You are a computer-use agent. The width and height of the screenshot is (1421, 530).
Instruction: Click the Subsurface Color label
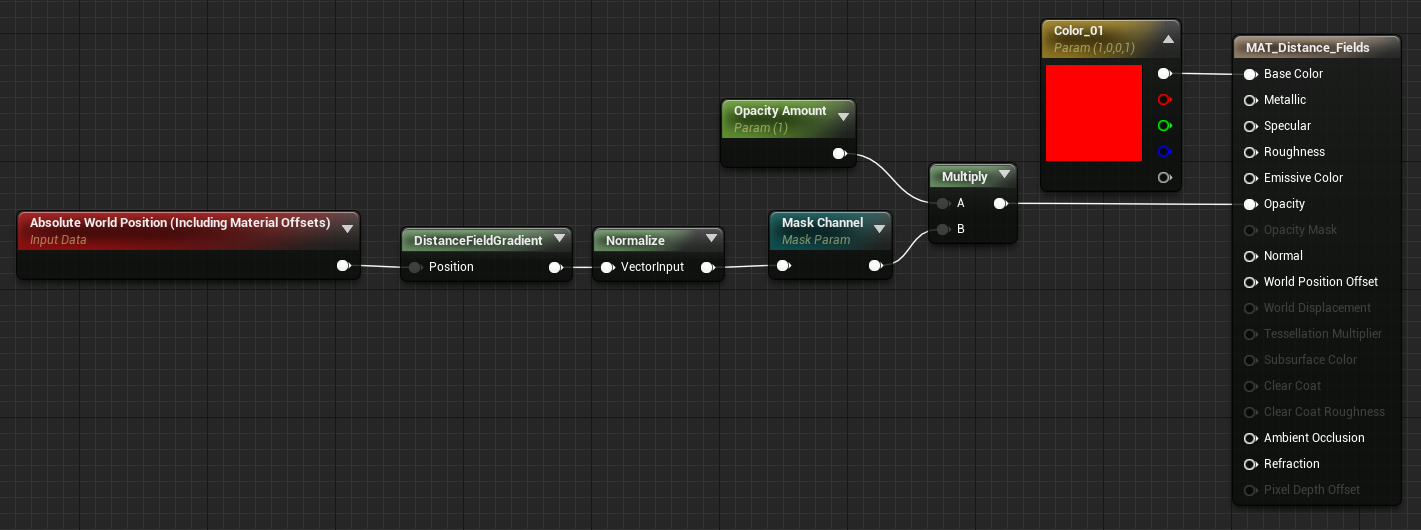coord(1311,360)
